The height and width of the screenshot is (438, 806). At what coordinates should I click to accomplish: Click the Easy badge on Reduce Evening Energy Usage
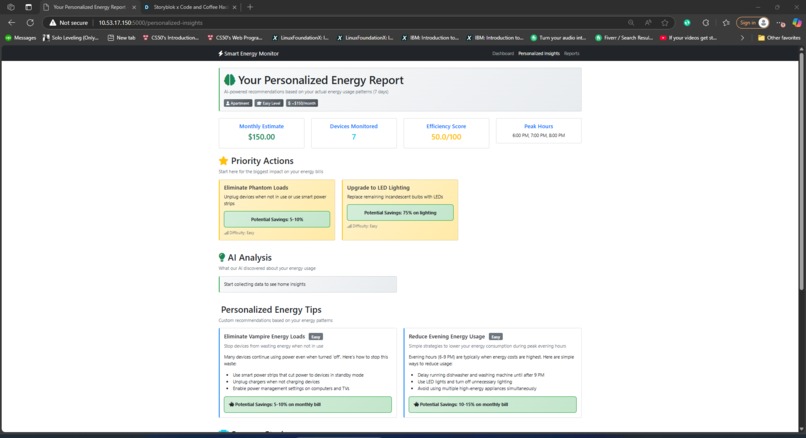click(496, 337)
